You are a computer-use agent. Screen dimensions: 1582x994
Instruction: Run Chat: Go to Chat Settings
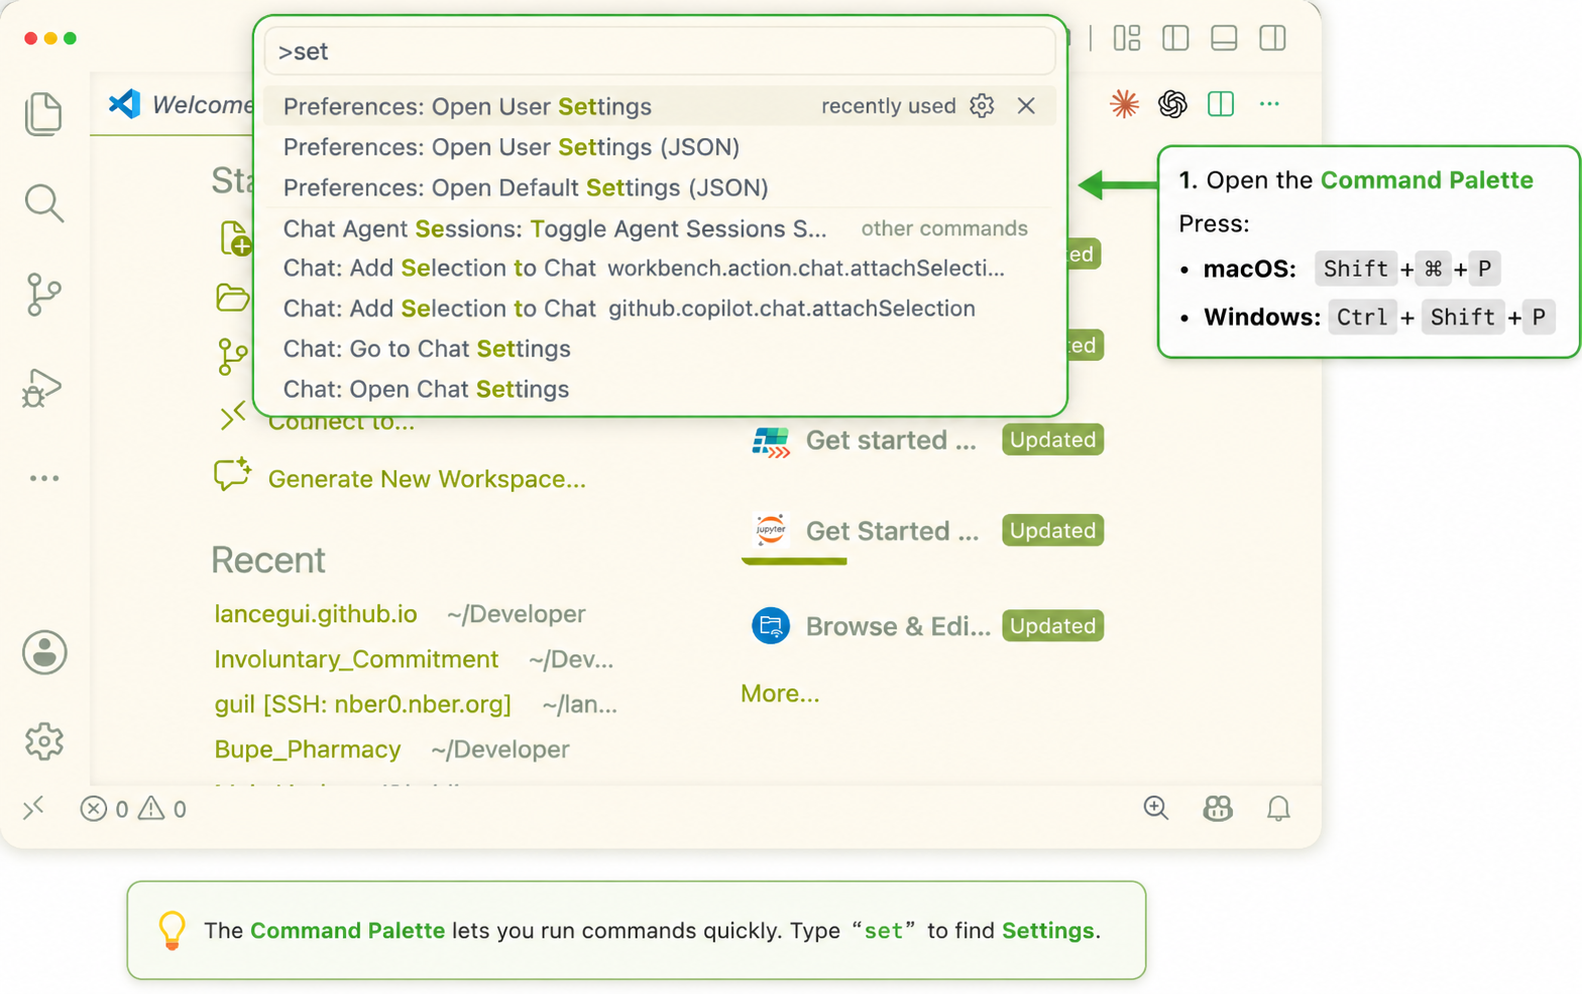pos(660,349)
